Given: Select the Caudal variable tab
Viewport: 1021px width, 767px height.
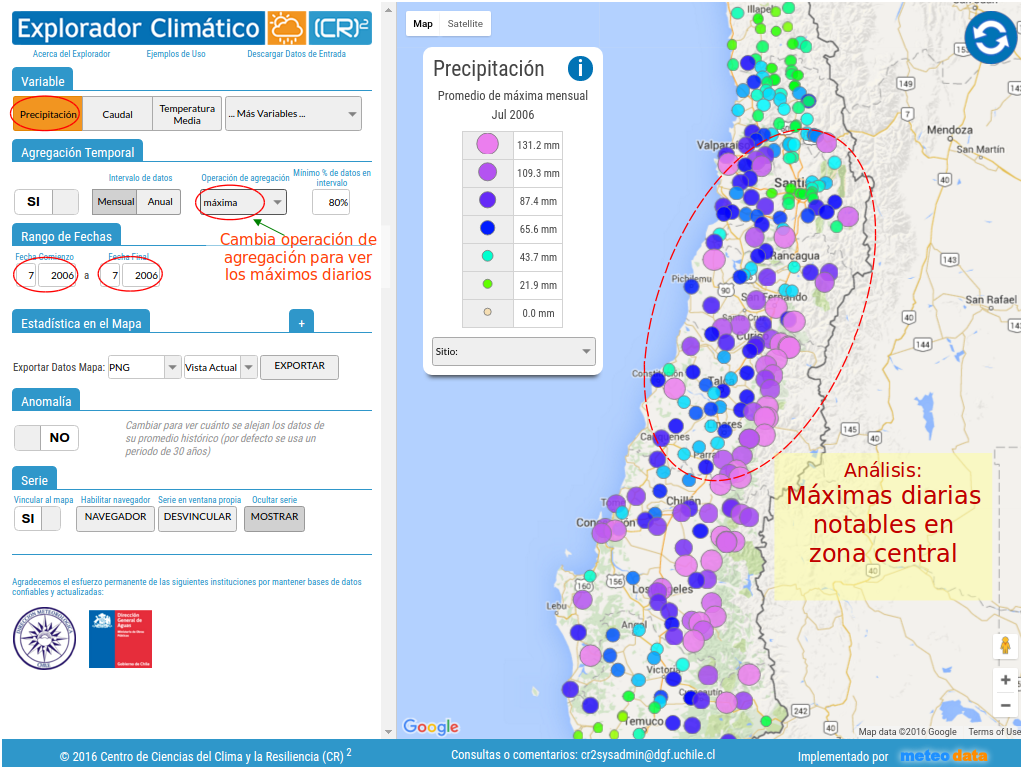Looking at the screenshot, I should (x=117, y=114).
